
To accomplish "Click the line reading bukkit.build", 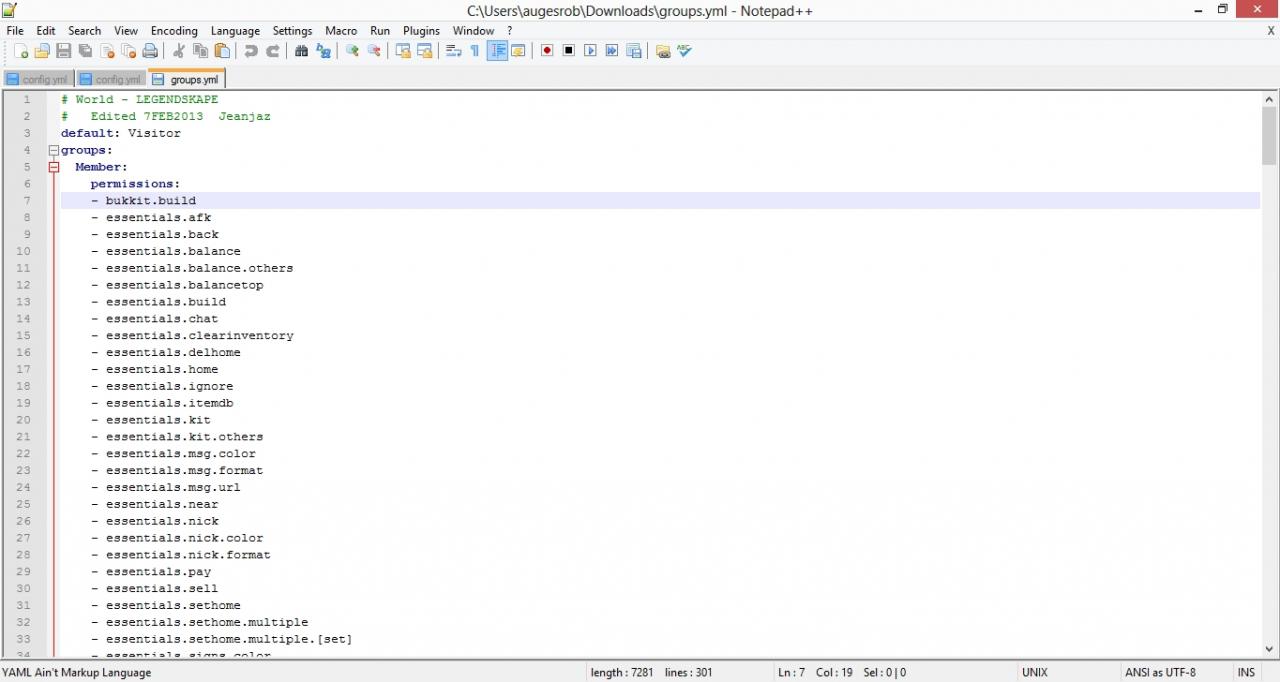I will tap(660, 201).
